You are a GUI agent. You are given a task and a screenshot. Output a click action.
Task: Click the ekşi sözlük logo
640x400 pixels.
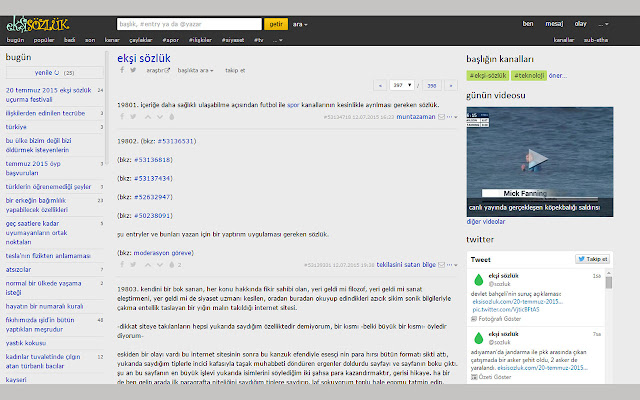(x=31, y=20)
